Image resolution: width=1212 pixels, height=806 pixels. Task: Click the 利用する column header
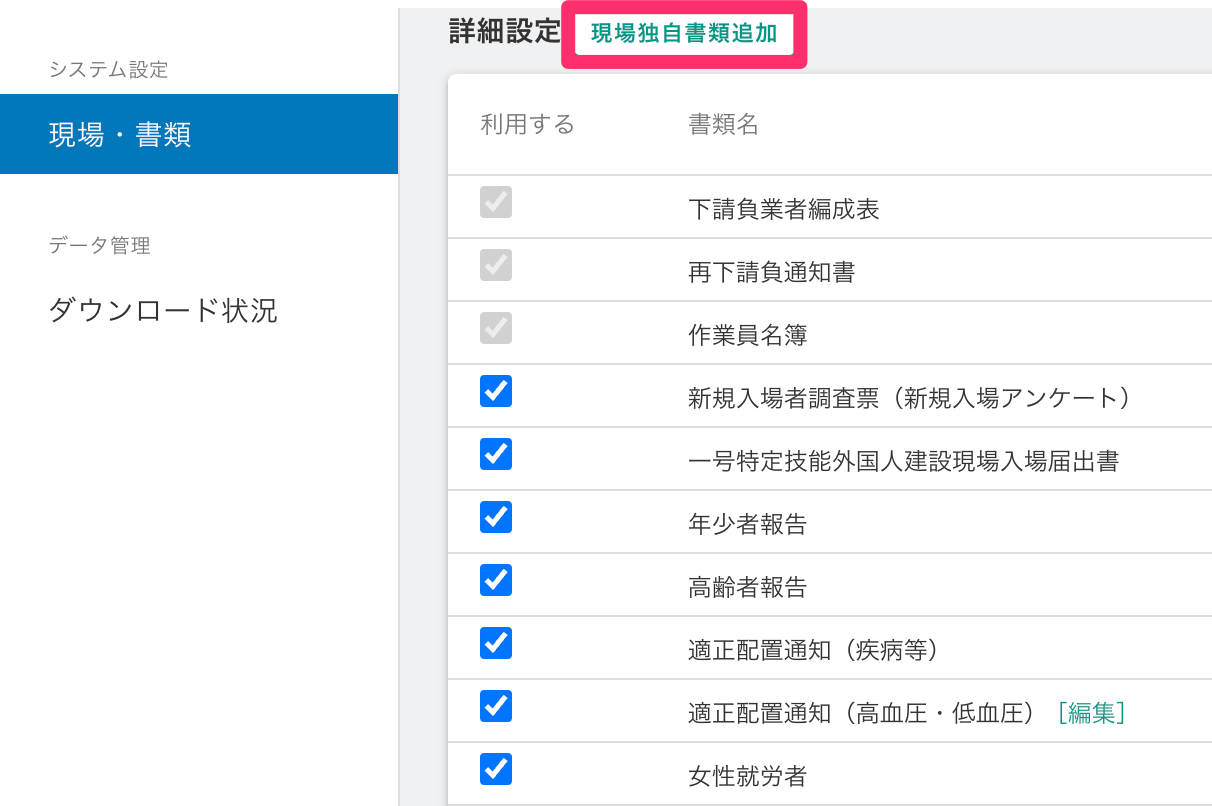click(528, 124)
